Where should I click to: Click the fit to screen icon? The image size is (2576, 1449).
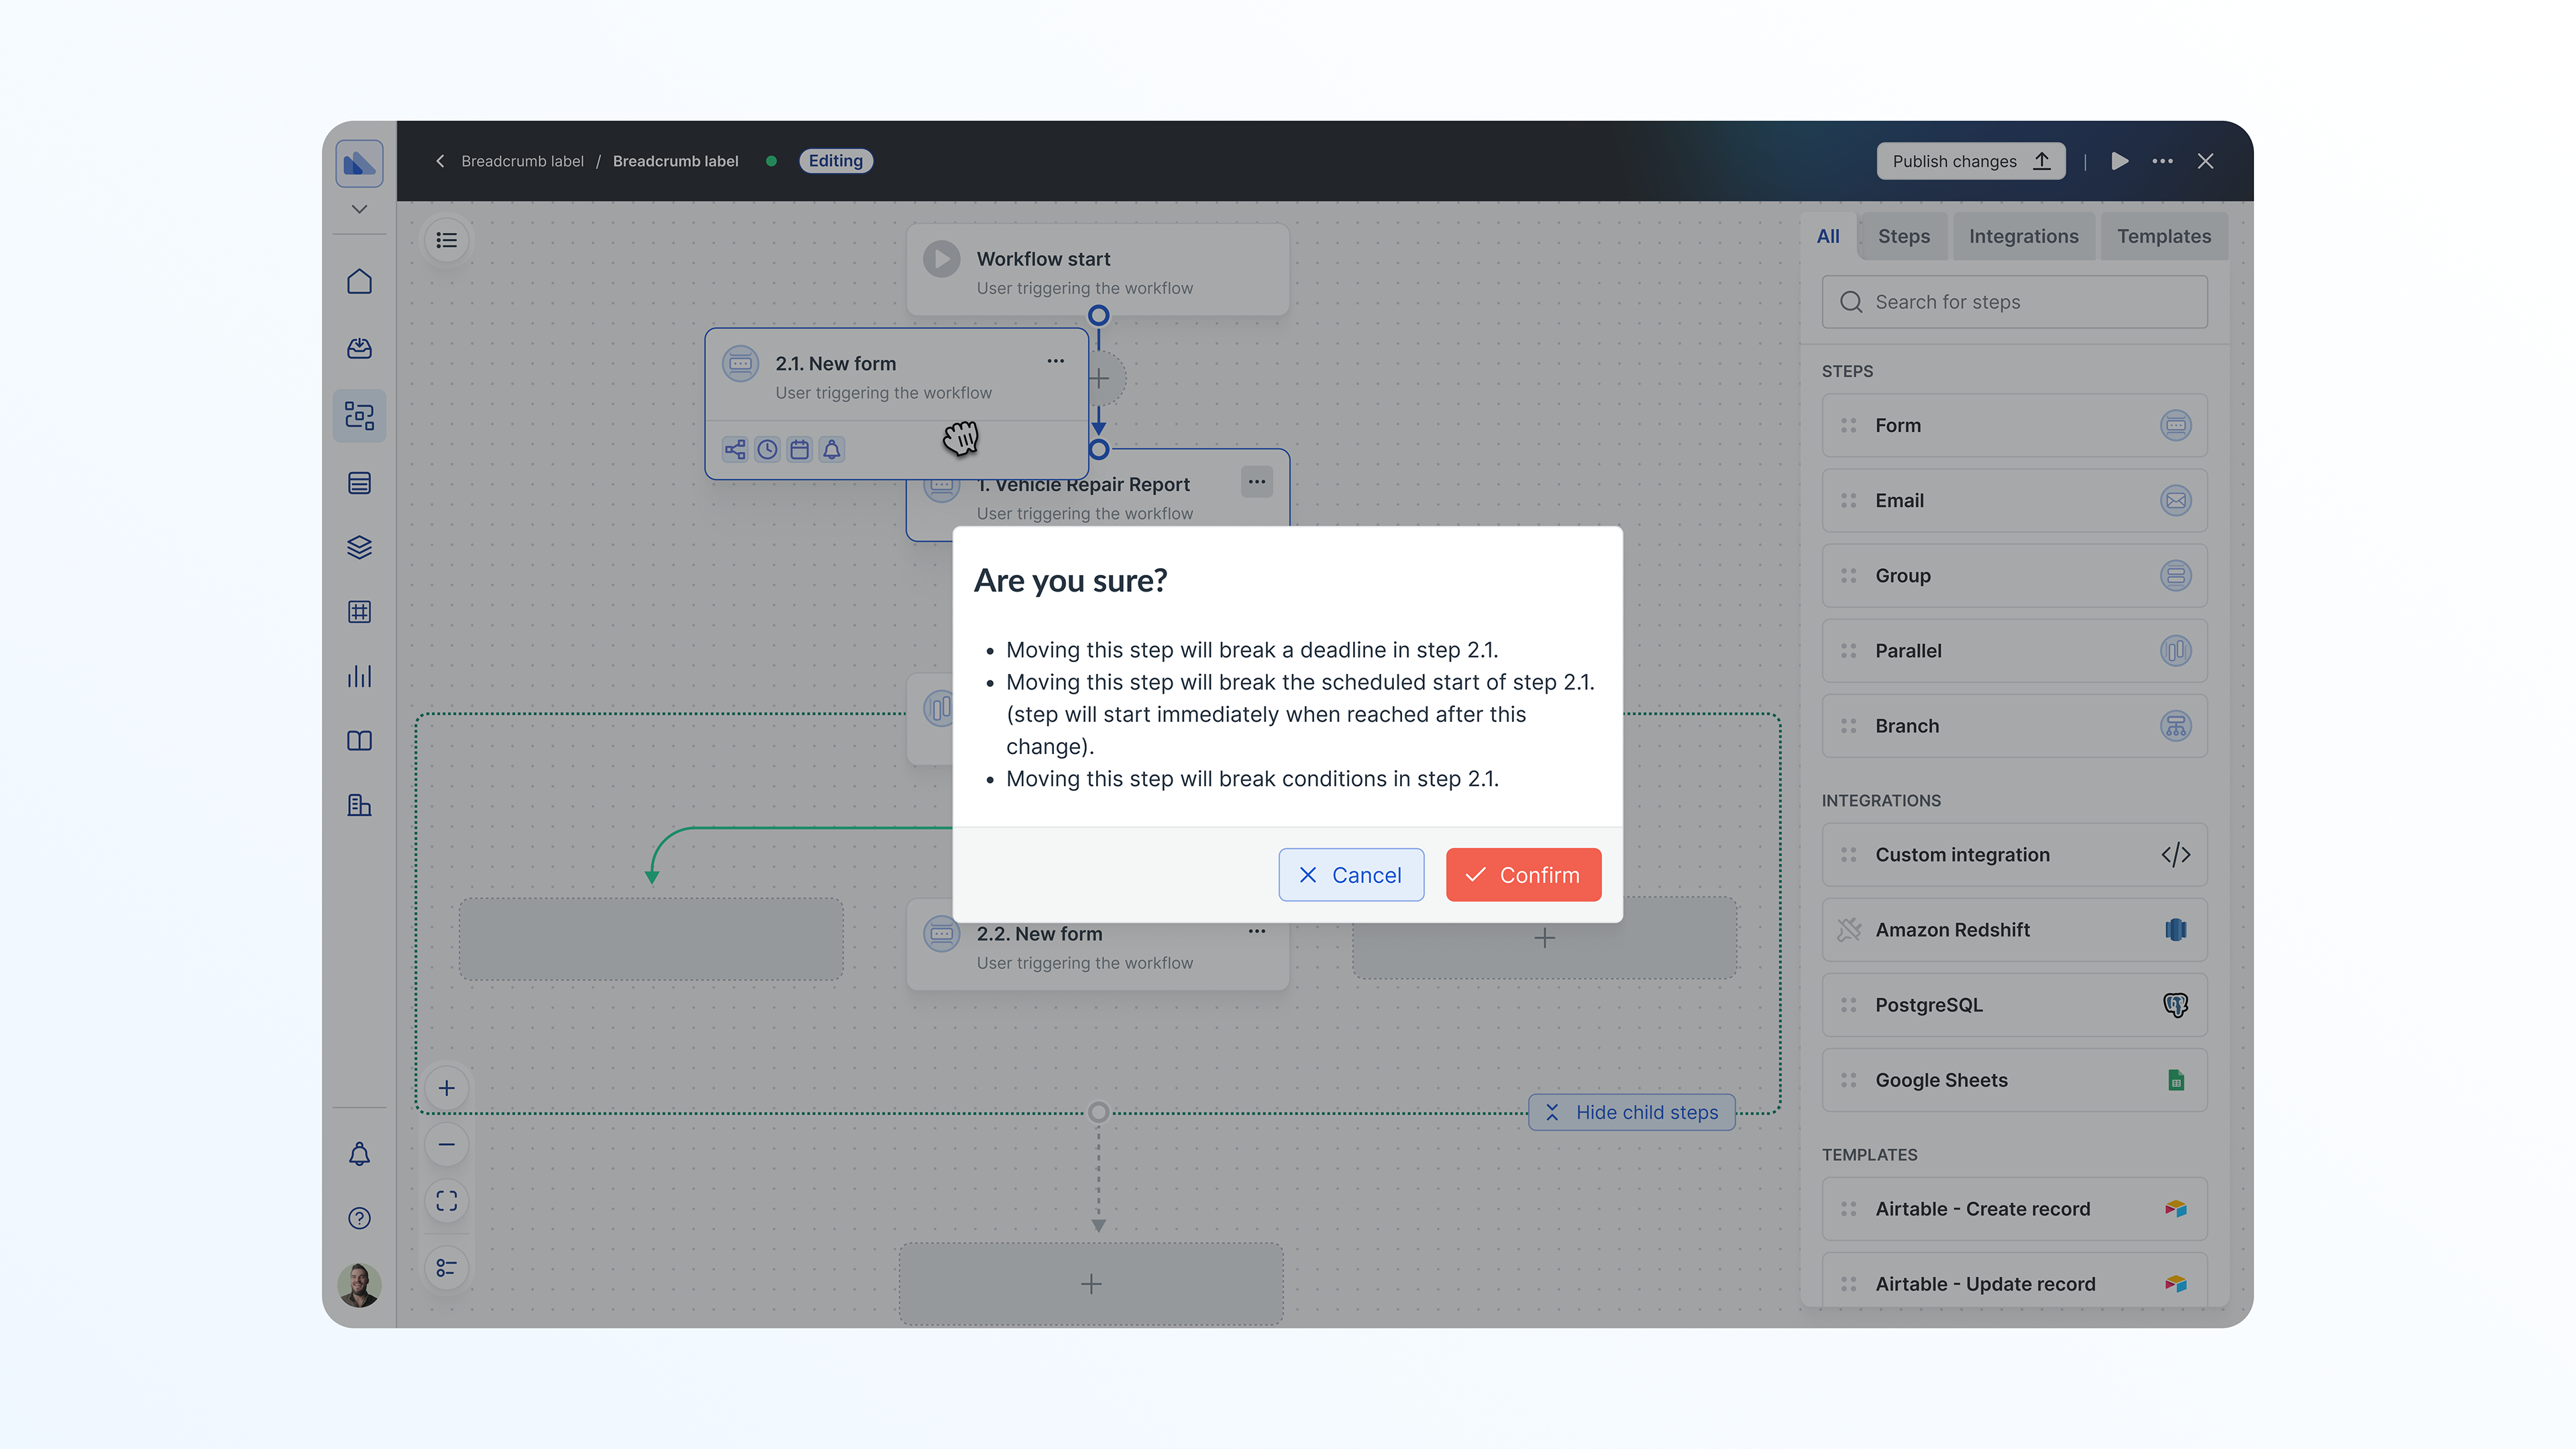[x=447, y=1201]
